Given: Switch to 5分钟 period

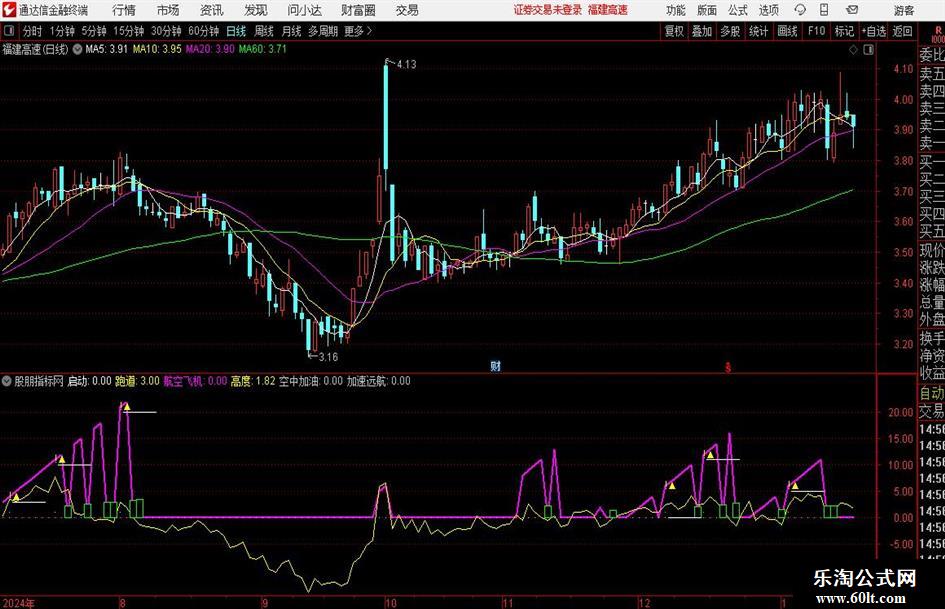Looking at the screenshot, I should [x=93, y=31].
